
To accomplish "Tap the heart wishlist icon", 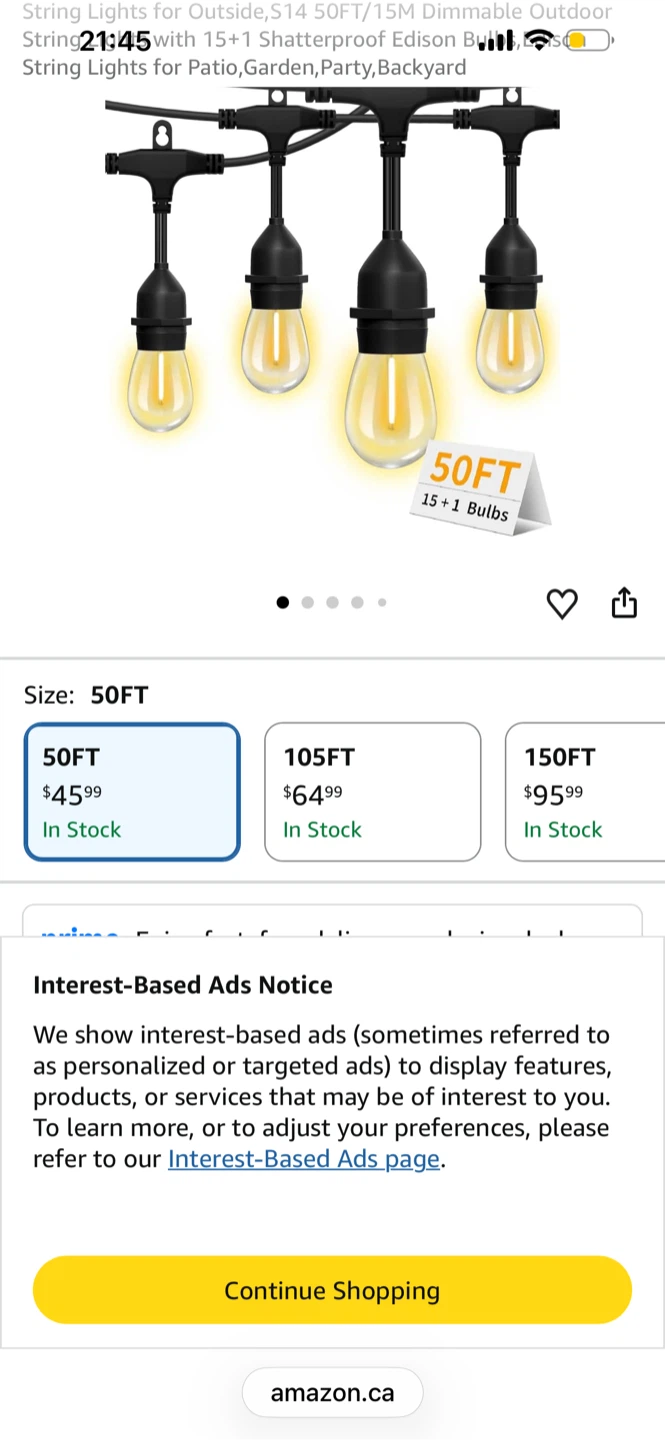I will tap(562, 604).
